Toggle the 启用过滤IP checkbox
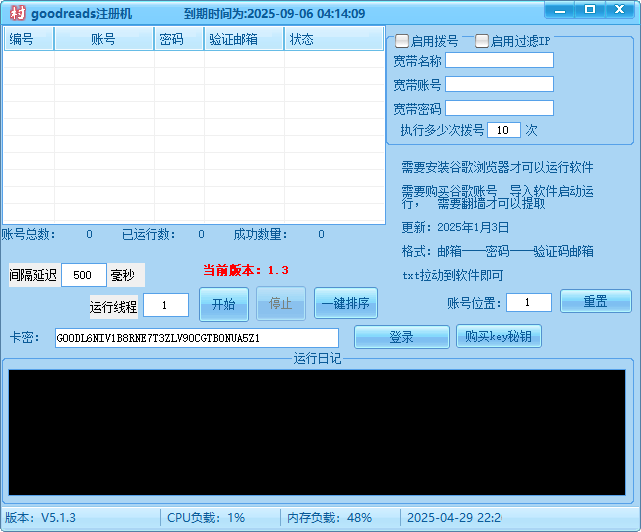 [x=482, y=41]
